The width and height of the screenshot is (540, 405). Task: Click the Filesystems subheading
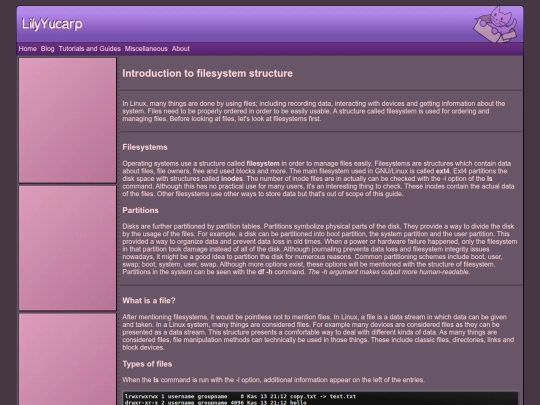pos(145,147)
